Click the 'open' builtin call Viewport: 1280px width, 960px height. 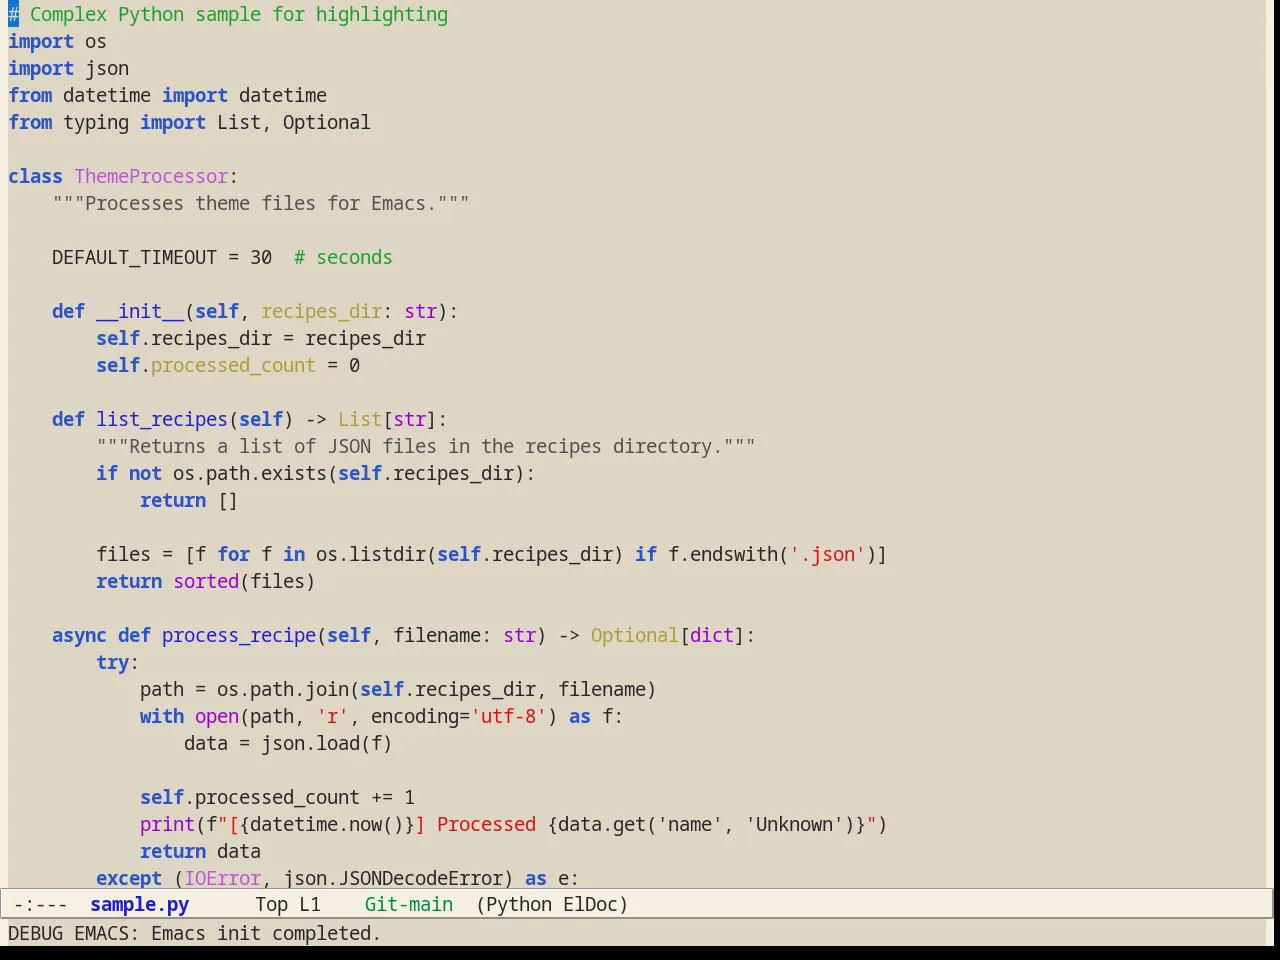pos(217,717)
